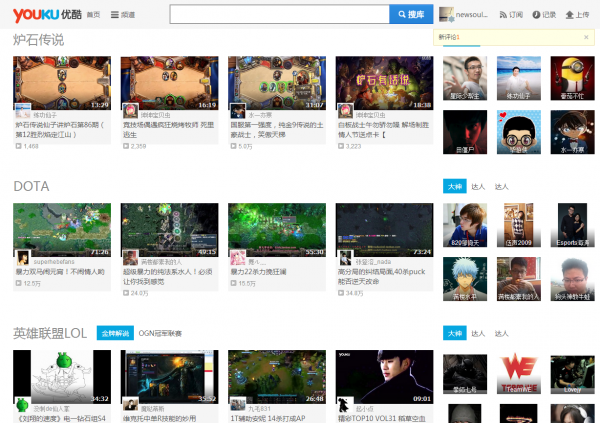Open the Esports couple profile picture
Screen dimensions: 600x423
(x=572, y=225)
